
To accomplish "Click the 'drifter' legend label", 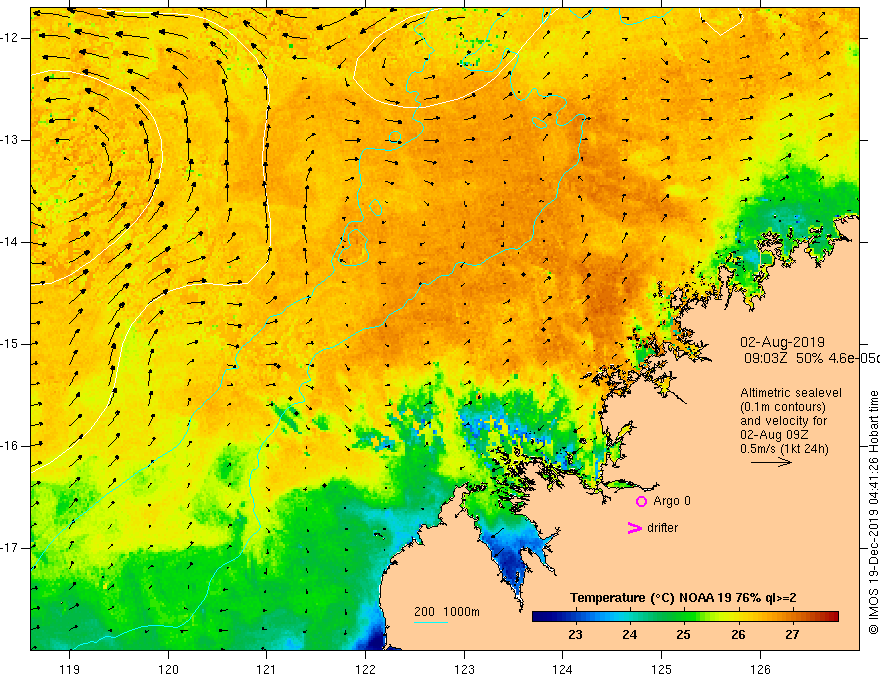I will (662, 528).
